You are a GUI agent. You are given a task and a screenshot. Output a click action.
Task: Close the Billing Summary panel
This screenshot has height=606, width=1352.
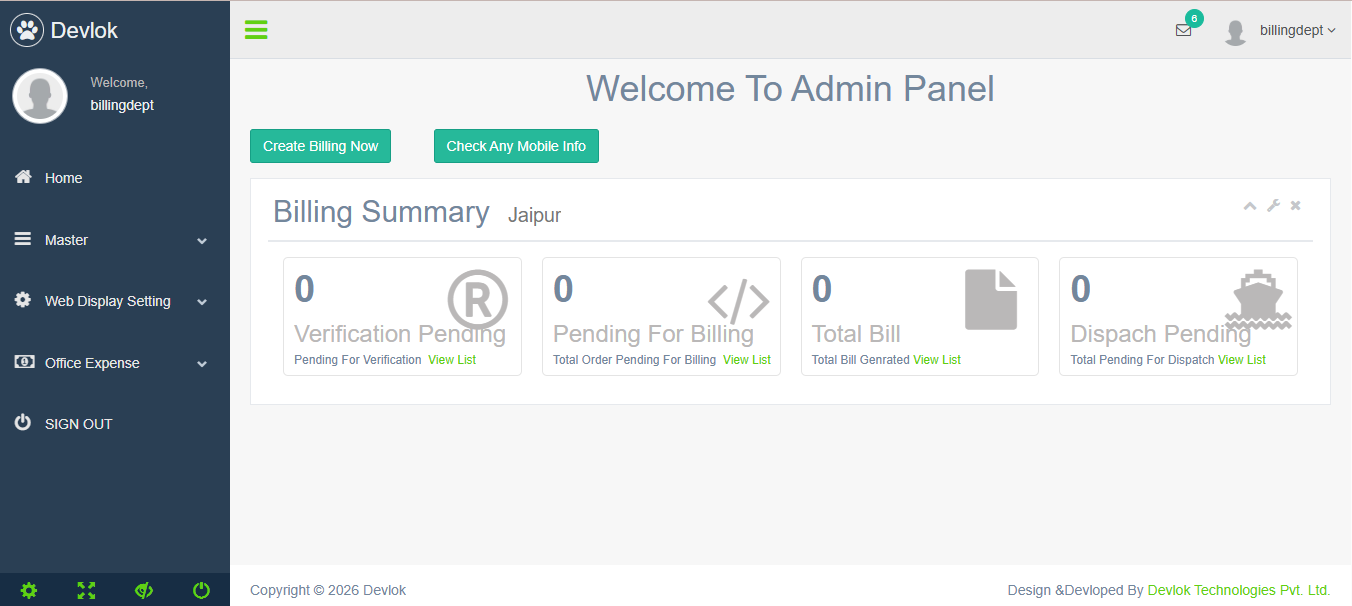(x=1295, y=205)
